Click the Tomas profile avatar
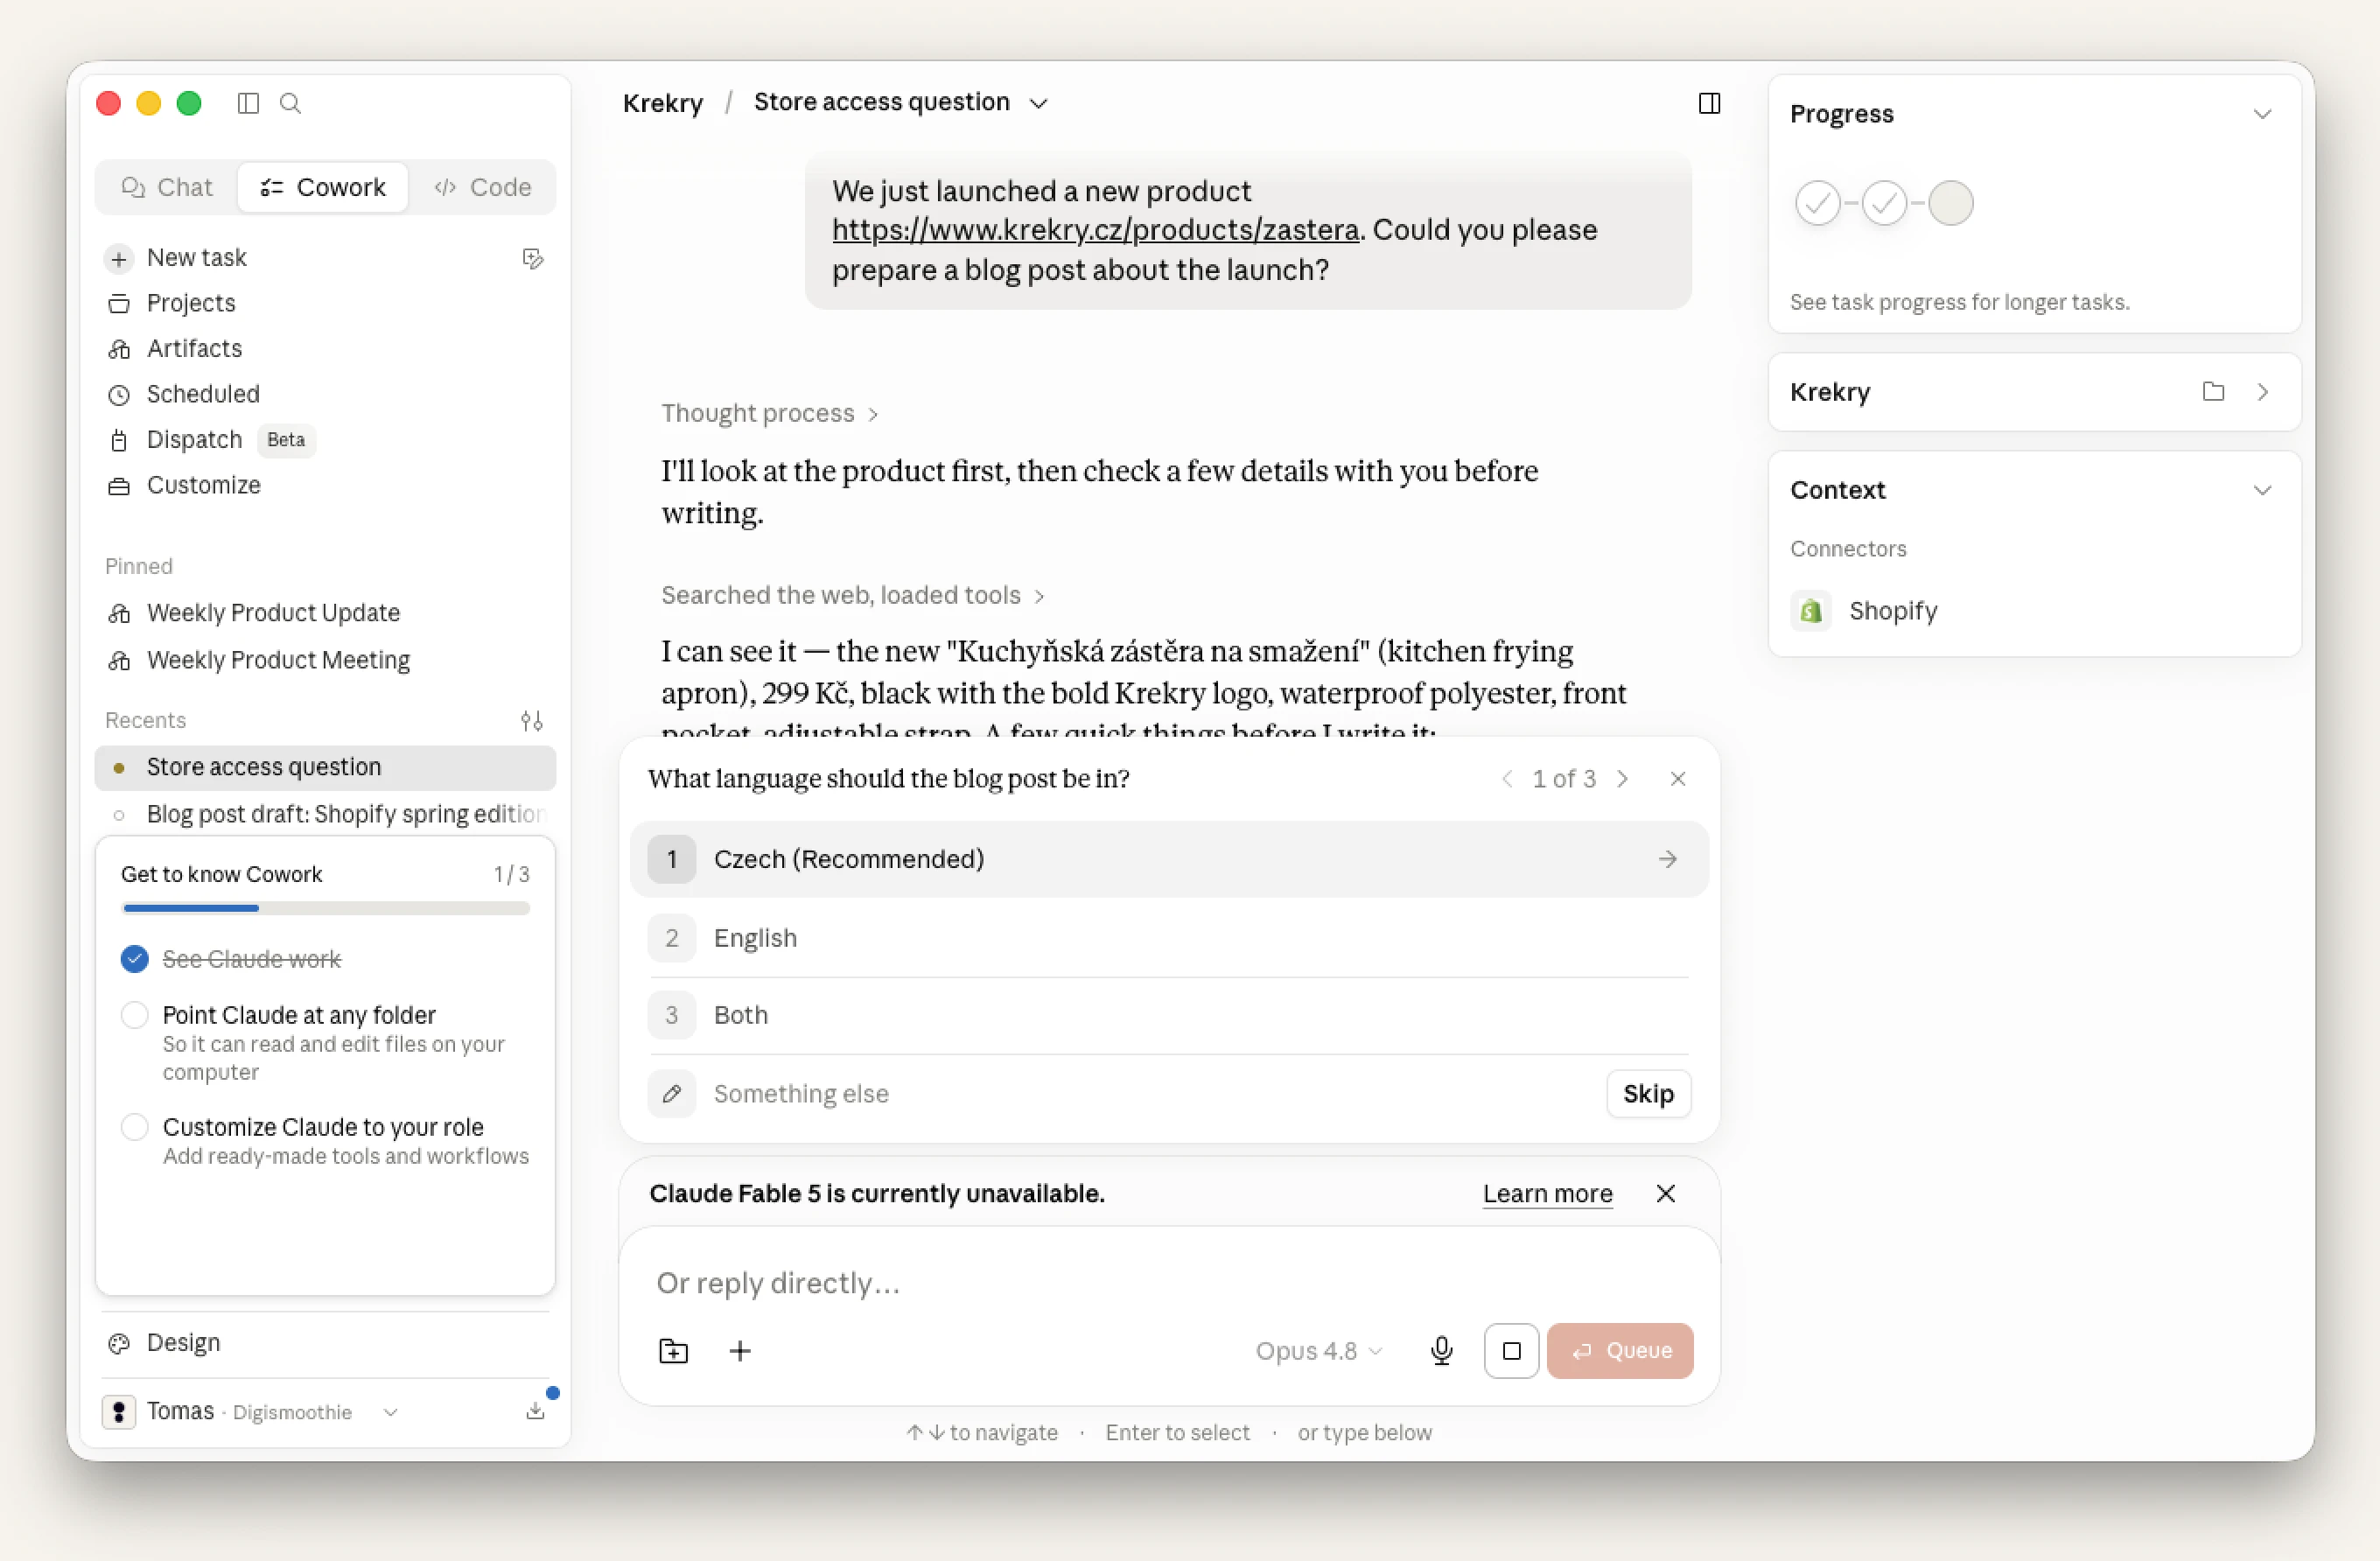Screen dimensions: 2380x1561 click(118, 1412)
